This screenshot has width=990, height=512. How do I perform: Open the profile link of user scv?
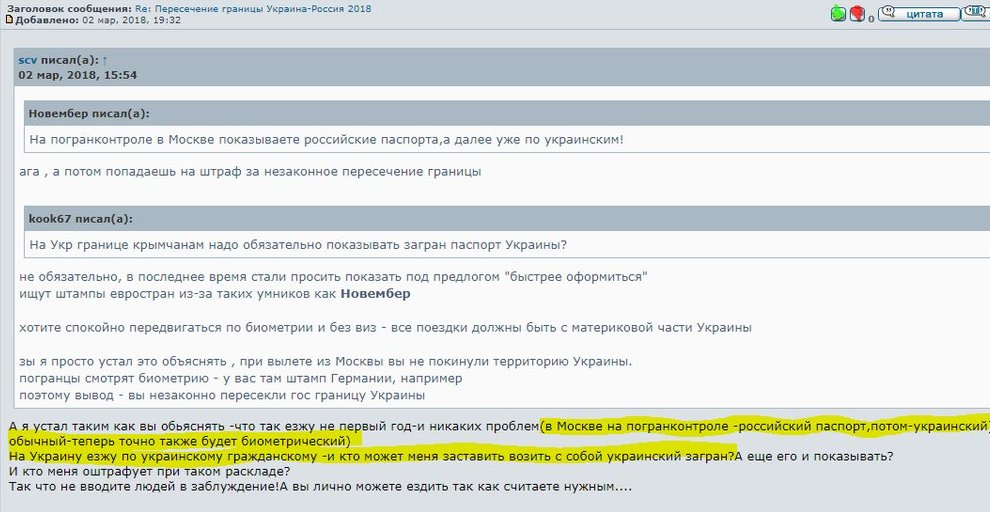click(x=28, y=60)
